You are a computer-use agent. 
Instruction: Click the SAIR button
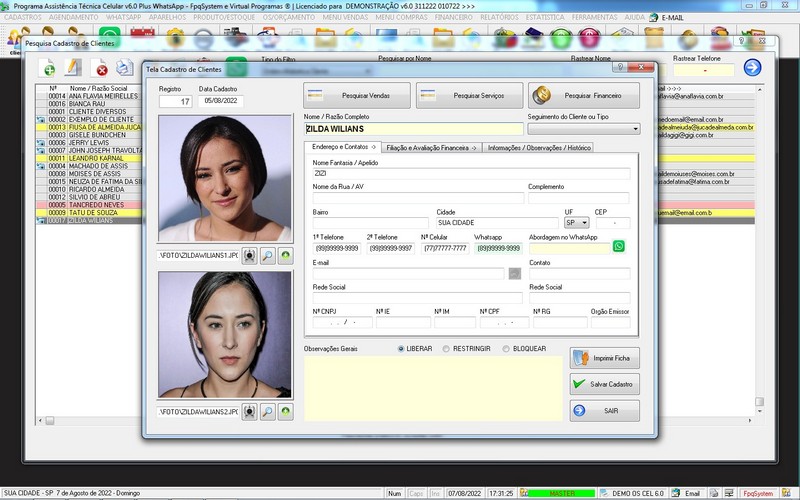(x=605, y=411)
